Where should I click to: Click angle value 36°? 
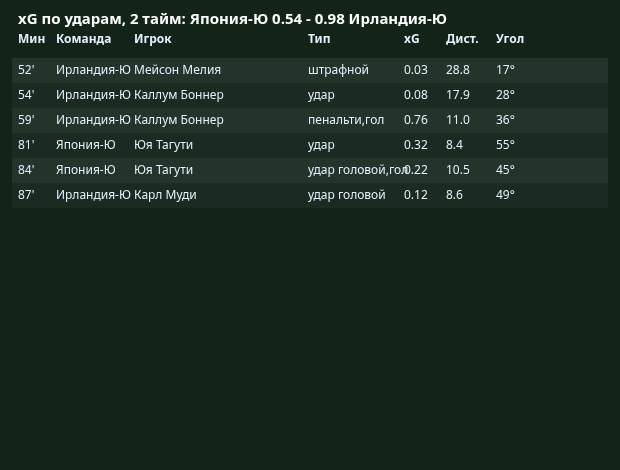505,120
